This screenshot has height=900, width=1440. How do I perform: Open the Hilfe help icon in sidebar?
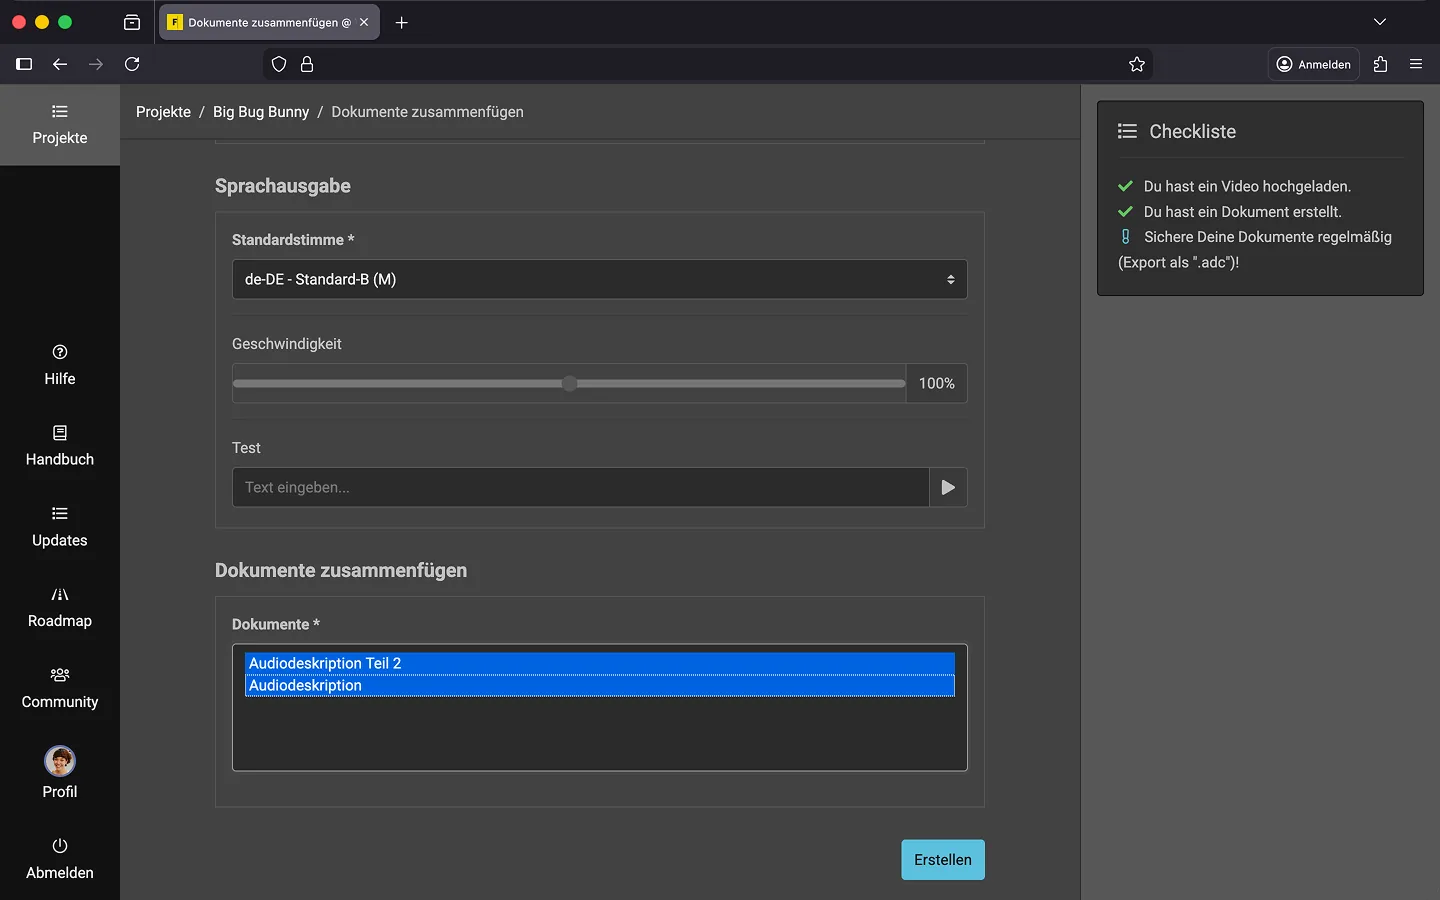(x=60, y=352)
